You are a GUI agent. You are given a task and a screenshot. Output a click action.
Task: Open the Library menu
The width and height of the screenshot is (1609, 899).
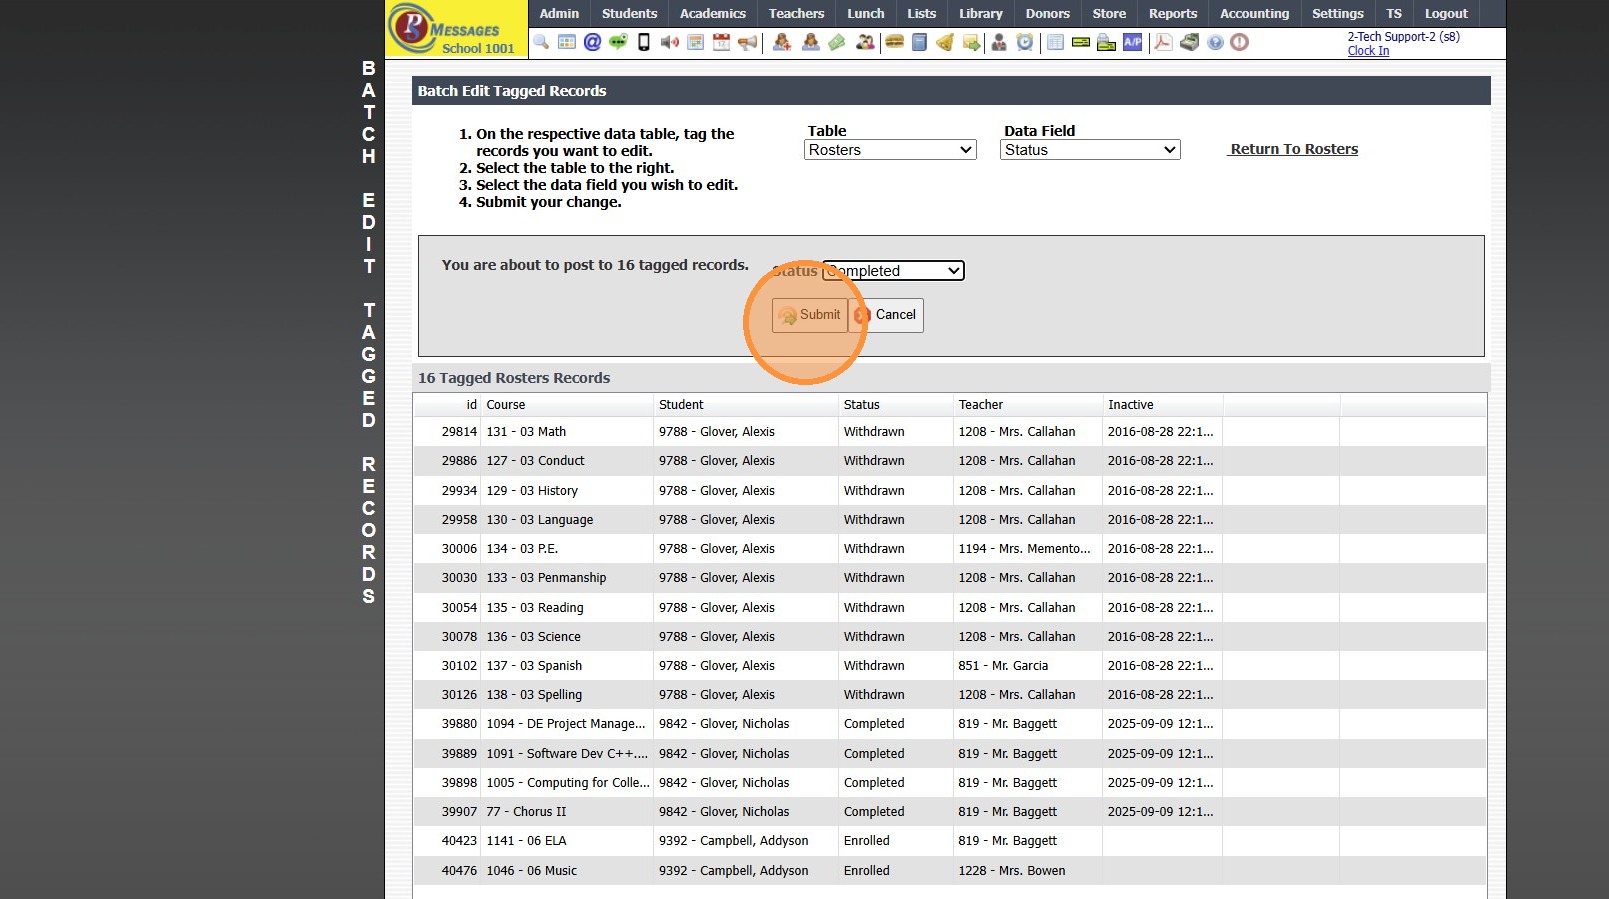[x=981, y=13]
